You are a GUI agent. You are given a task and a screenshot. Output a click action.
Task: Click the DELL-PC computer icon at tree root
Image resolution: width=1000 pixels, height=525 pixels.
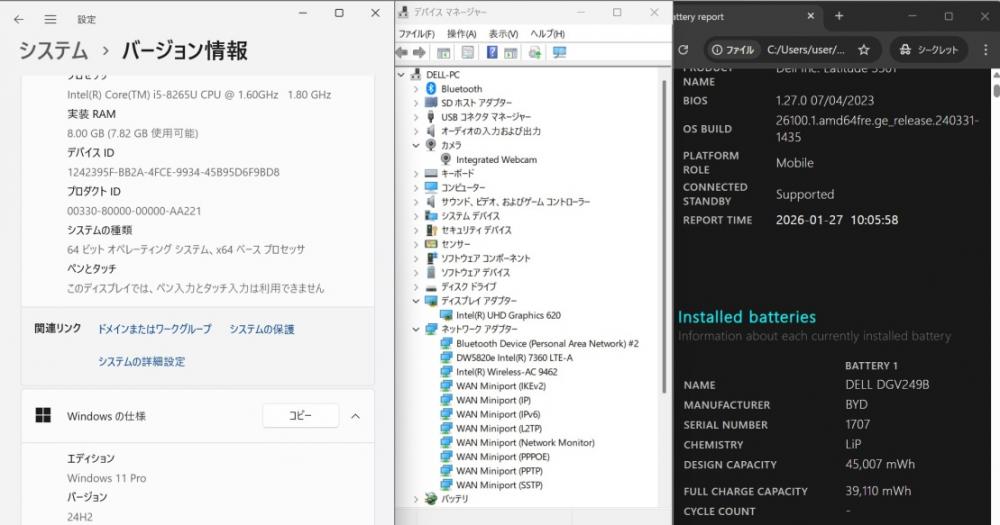416,75
